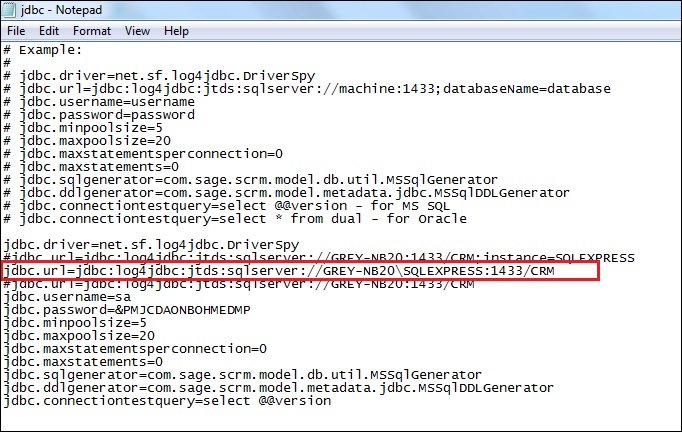
Task: Click the commented '# jdbc.driver=net.sf.log4jdbc.DriverSpy' line
Action: coord(159,76)
